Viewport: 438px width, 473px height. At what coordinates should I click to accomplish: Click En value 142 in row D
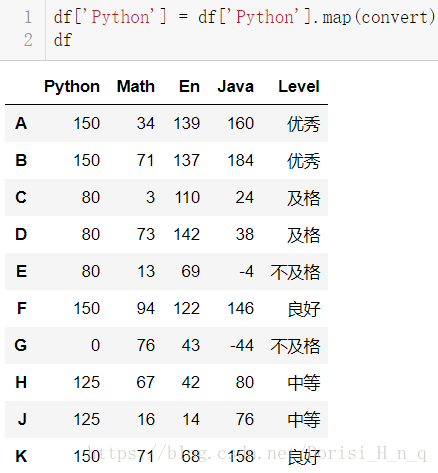pos(187,234)
